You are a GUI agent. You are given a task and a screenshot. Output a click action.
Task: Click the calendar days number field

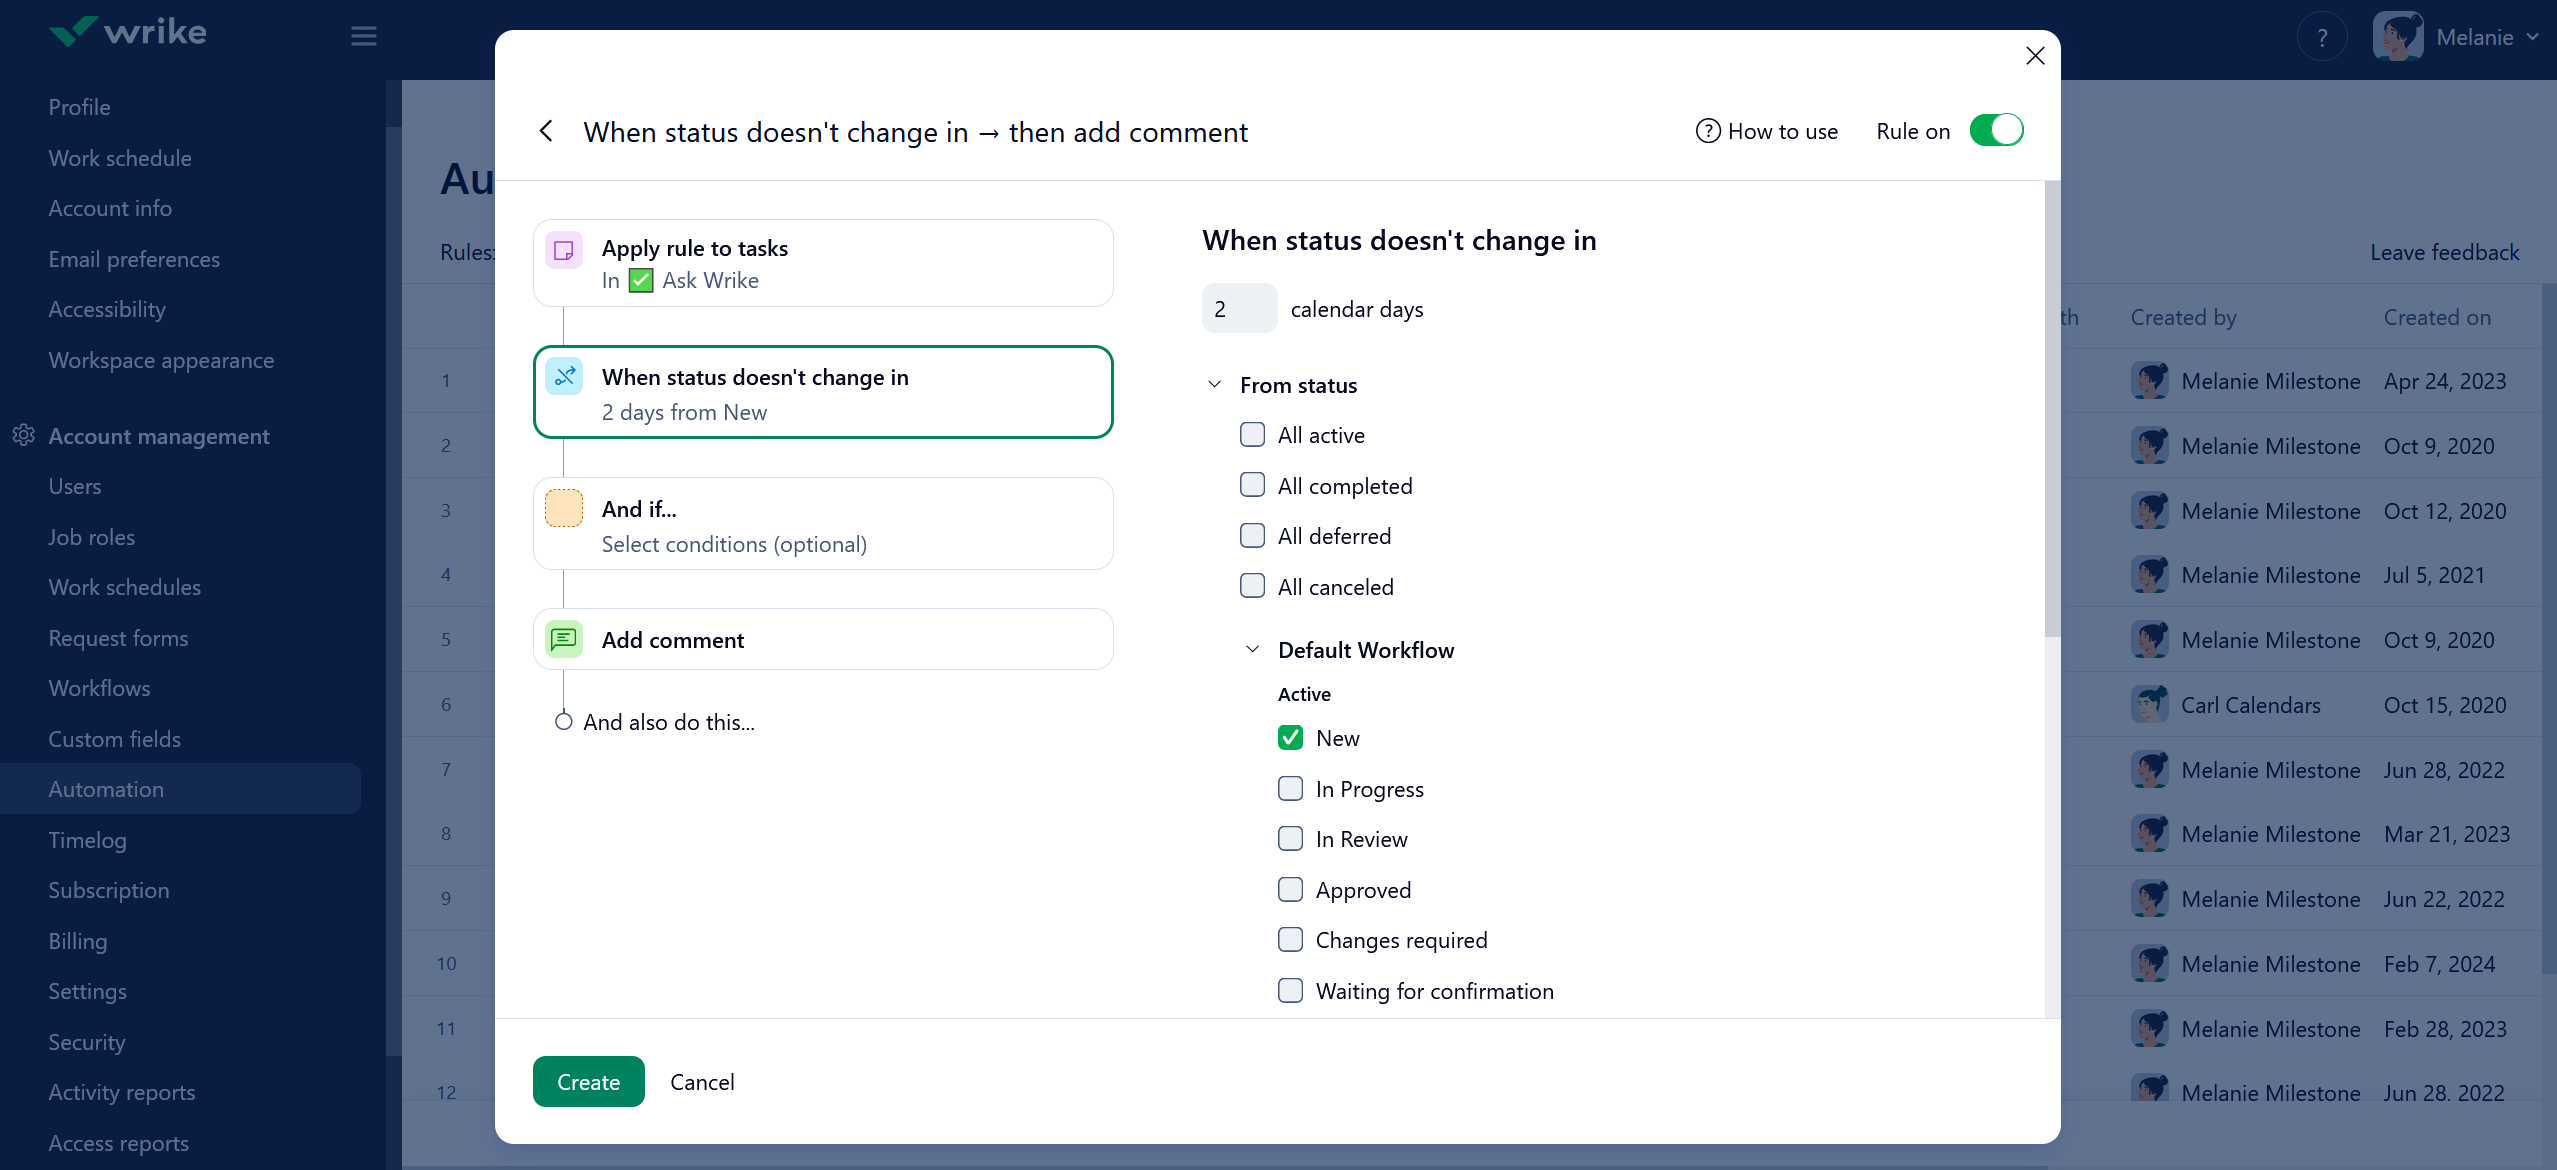click(x=1239, y=309)
